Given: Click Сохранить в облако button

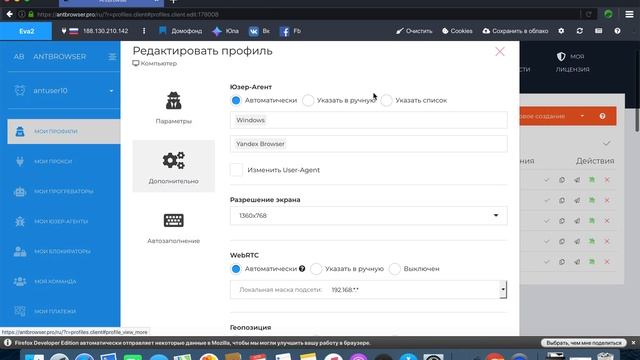Looking at the screenshot, I should tap(515, 31).
